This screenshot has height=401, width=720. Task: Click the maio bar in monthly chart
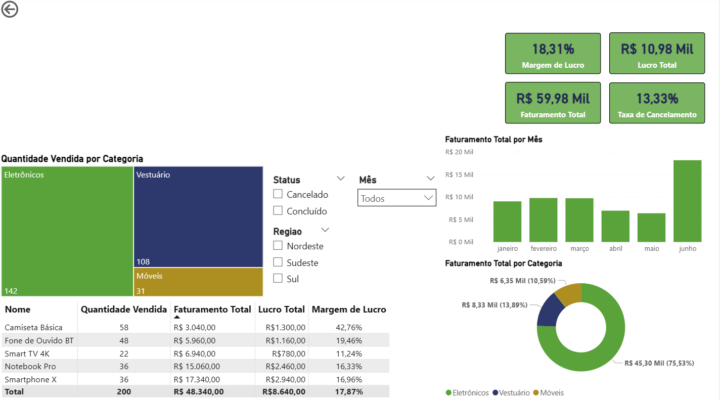click(652, 227)
